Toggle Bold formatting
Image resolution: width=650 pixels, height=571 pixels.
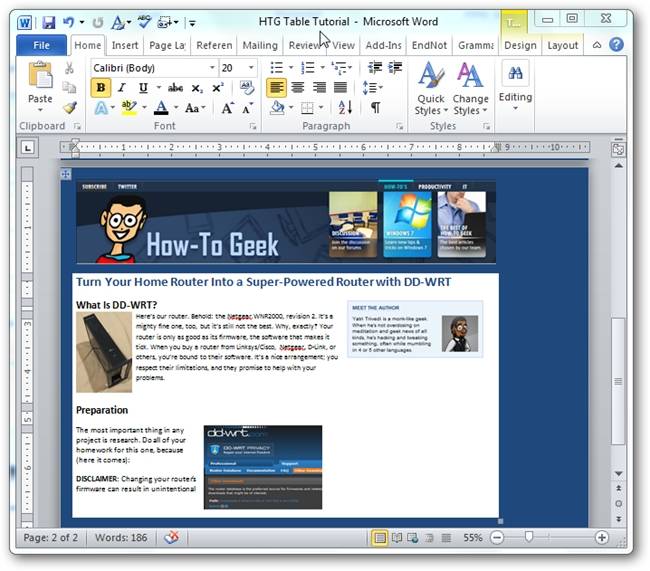click(101, 87)
